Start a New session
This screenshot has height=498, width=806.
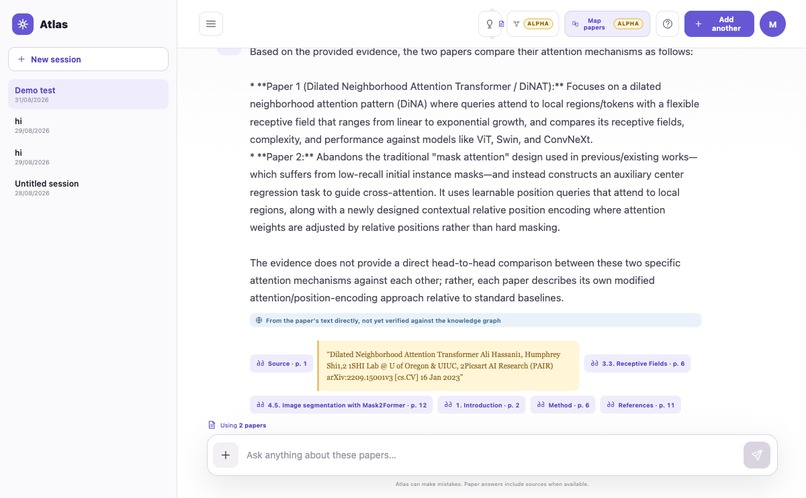click(88, 59)
